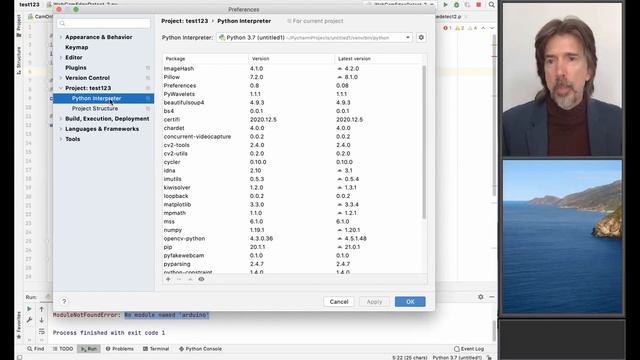Switch to the Run tool window tab
Image resolution: width=640 pixels, height=360 pixels.
pyautogui.click(x=89, y=349)
